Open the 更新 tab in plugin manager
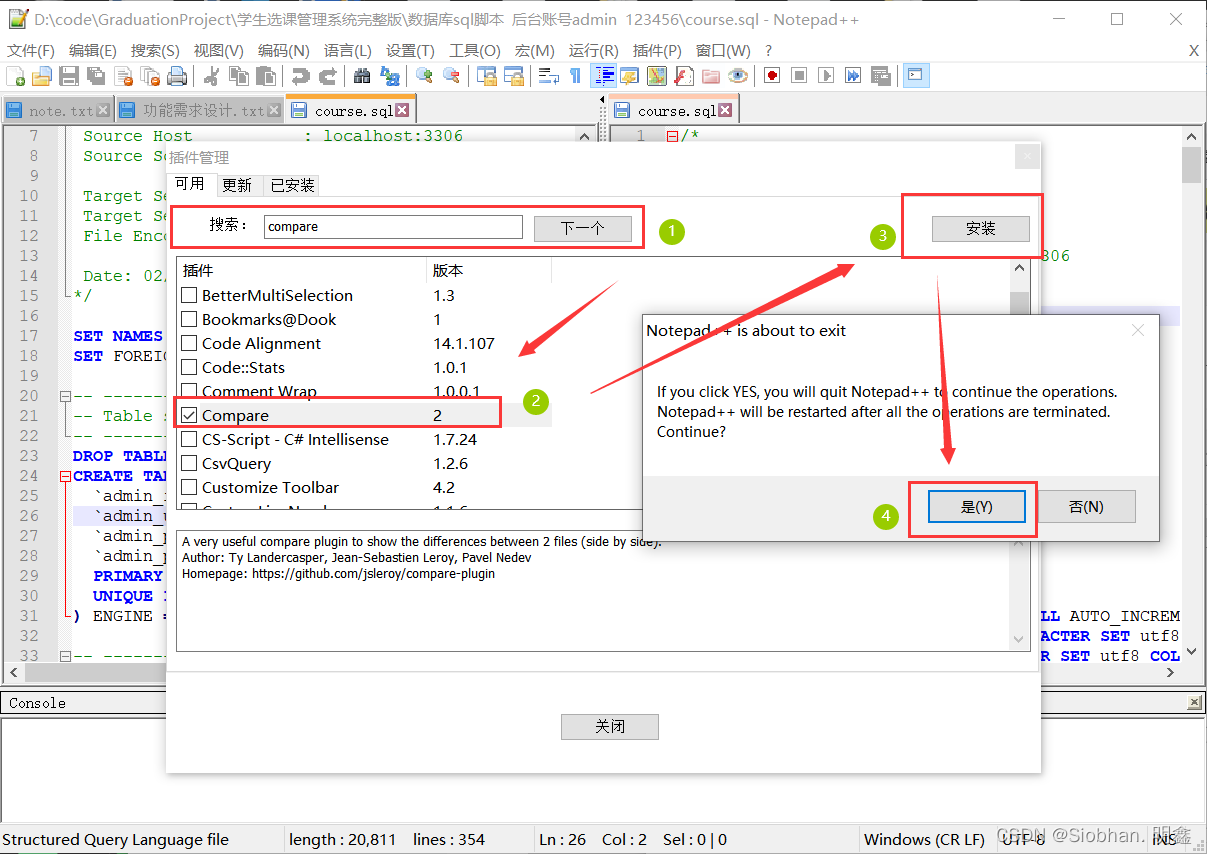The height and width of the screenshot is (854, 1207). pos(237,185)
